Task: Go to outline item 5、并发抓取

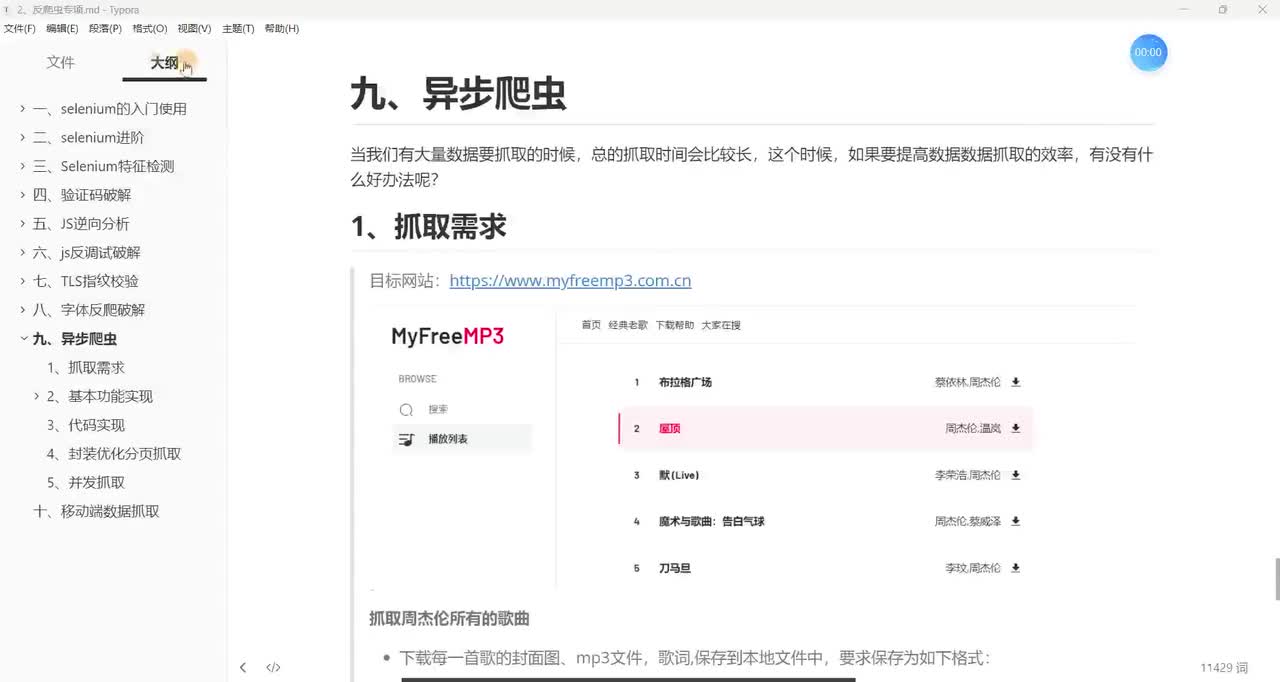Action: coord(85,483)
